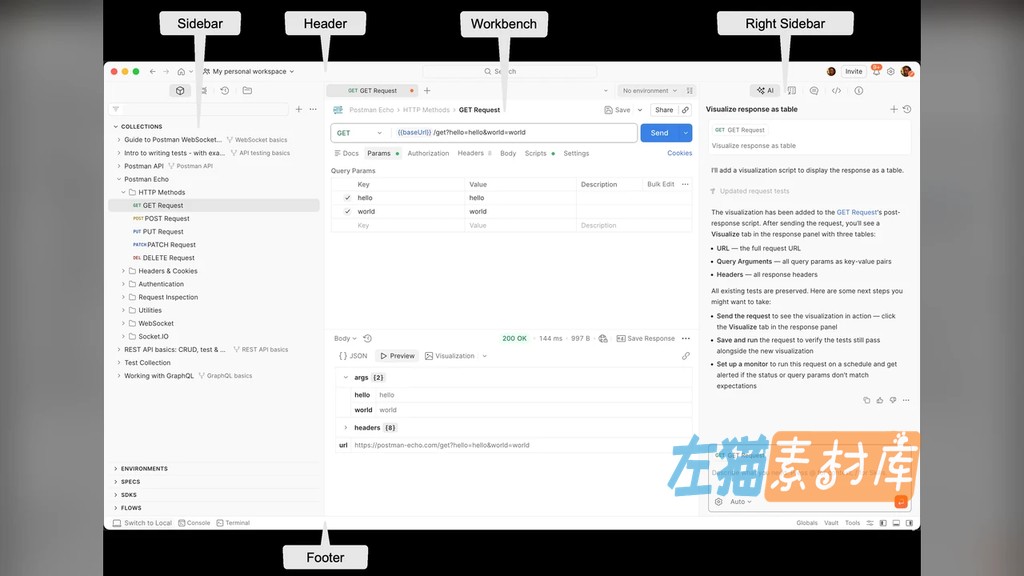The image size is (1024, 576).
Task: Click the request URL input field
Action: point(514,133)
